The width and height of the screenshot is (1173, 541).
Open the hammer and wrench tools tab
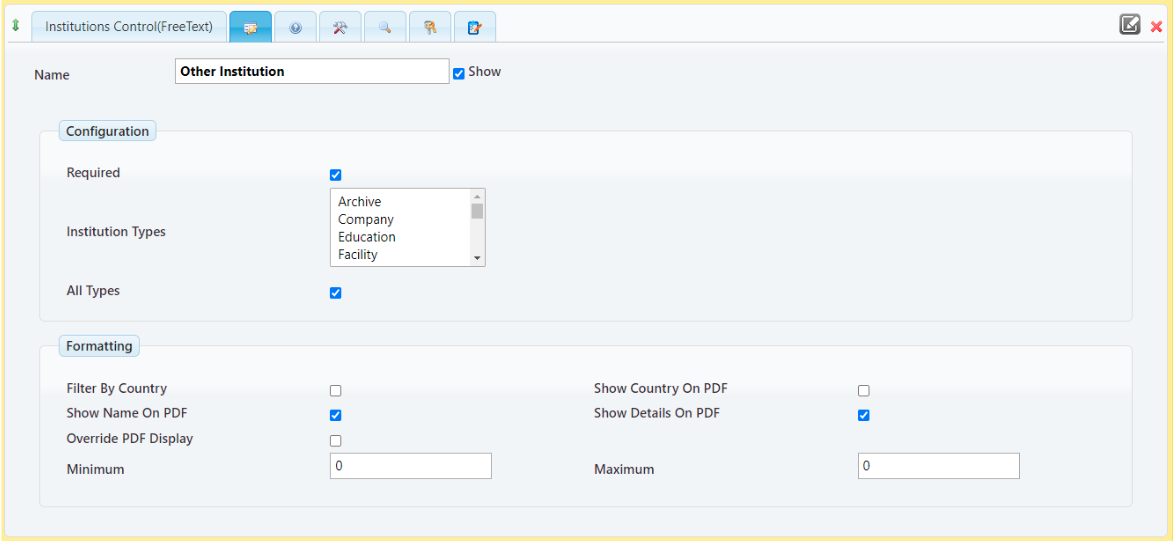point(340,28)
